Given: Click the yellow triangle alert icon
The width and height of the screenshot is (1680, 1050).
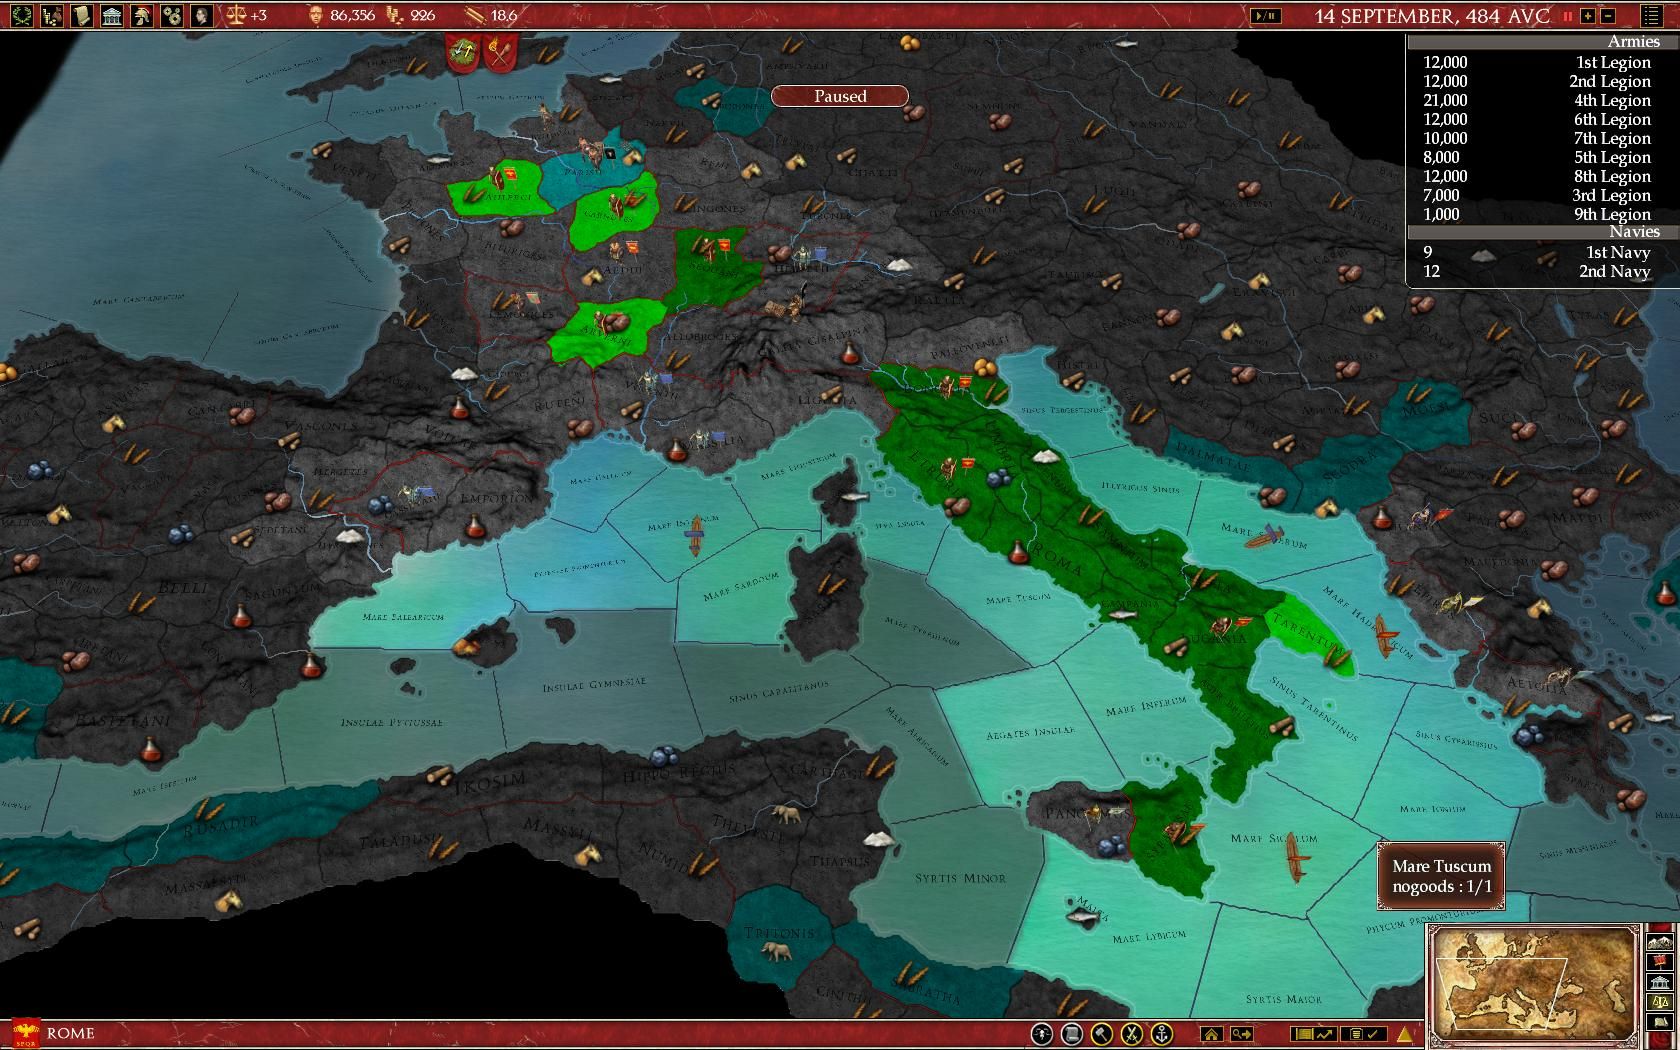Looking at the screenshot, I should coord(1405,1034).
